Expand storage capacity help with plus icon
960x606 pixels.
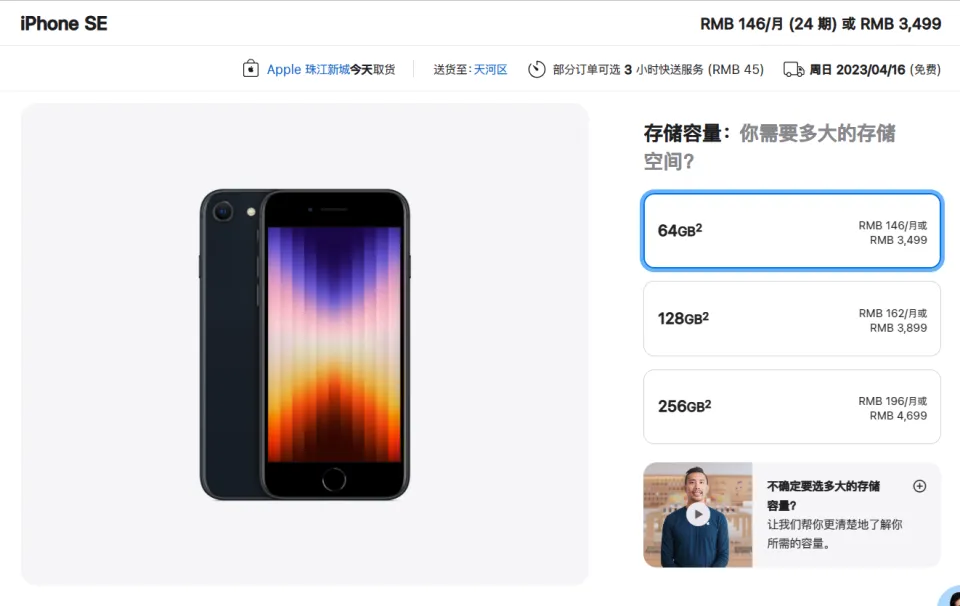coord(919,486)
